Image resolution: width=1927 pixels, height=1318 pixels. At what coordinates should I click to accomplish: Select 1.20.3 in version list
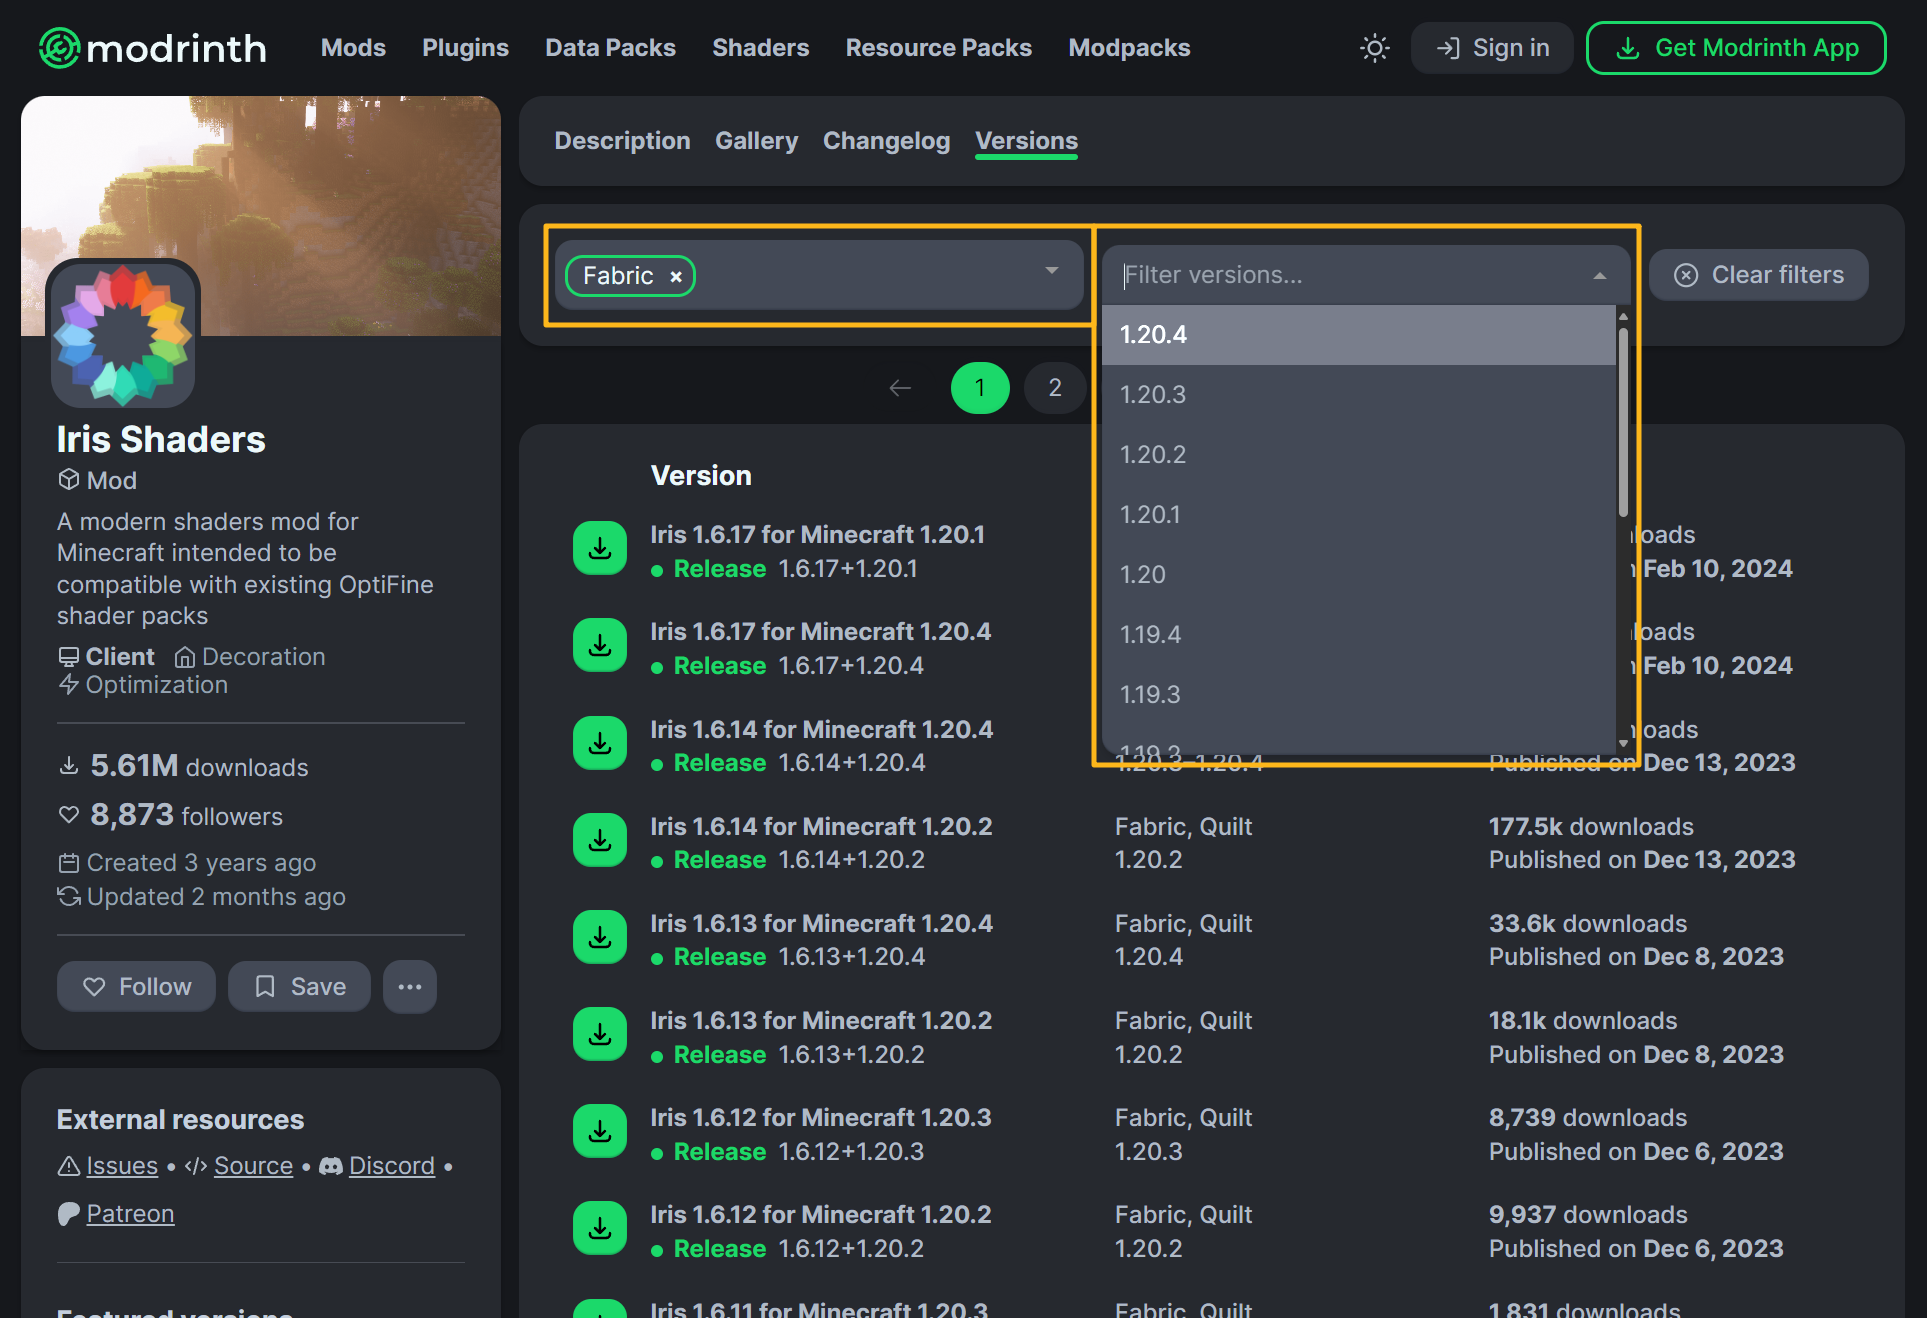(1358, 395)
